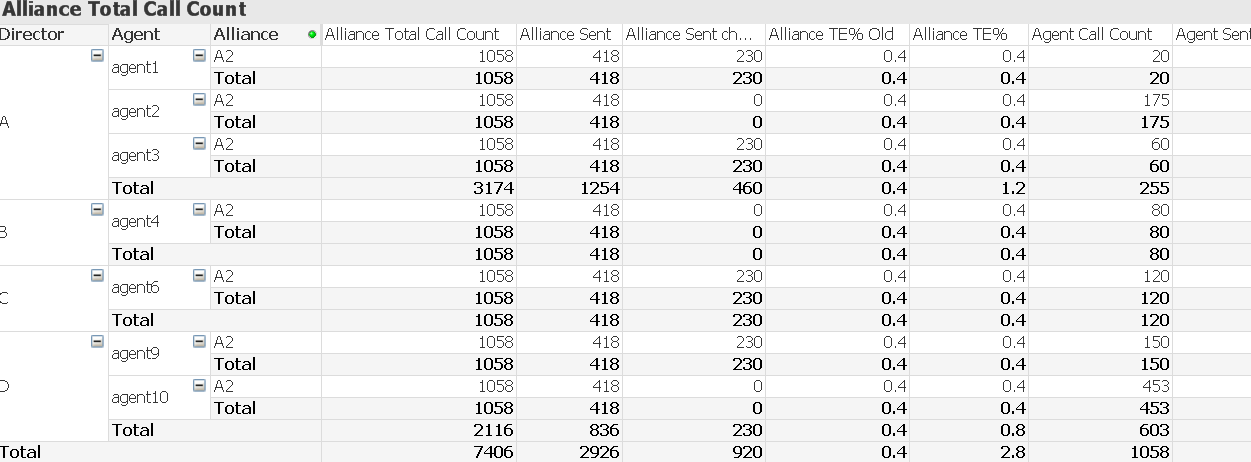1251x462 pixels.
Task: Collapse the agent3 row breakdown
Action: tap(199, 144)
